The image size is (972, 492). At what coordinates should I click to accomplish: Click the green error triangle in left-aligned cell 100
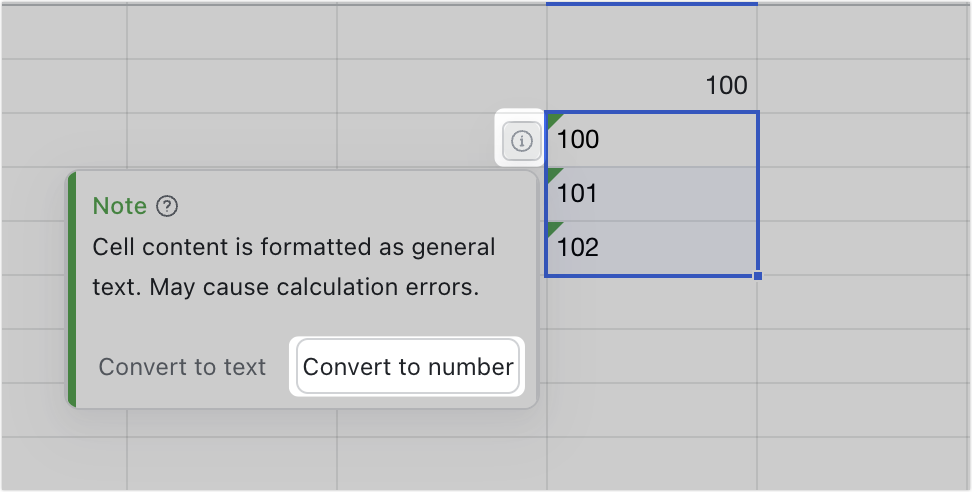tap(553, 120)
